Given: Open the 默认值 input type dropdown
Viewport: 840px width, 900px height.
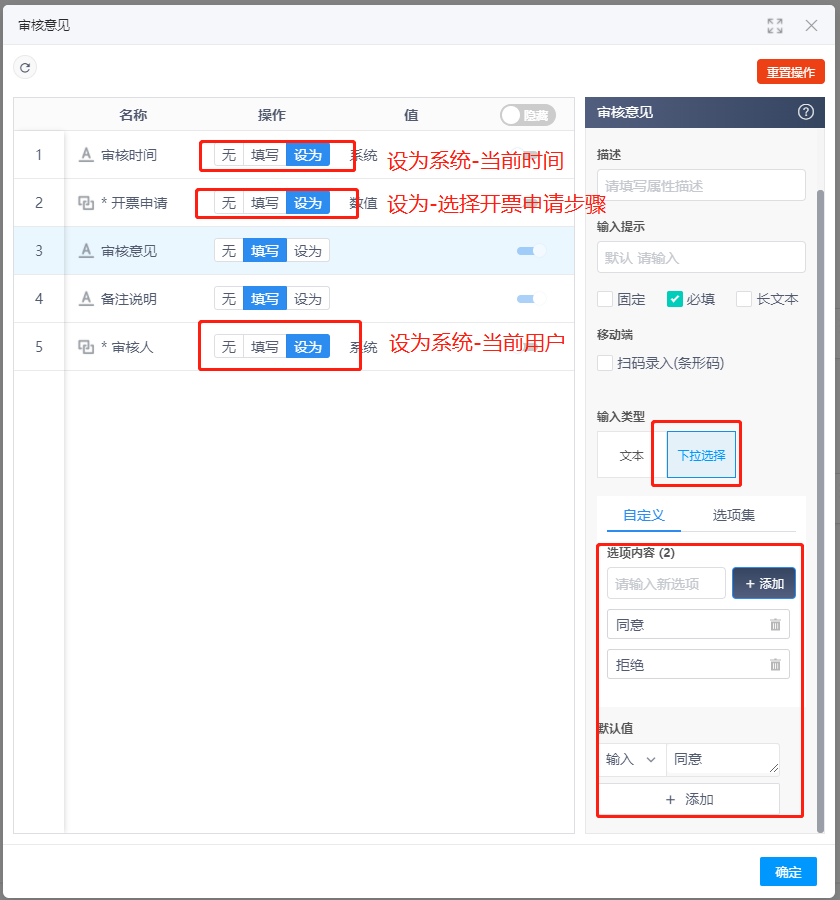Looking at the screenshot, I should pyautogui.click(x=632, y=759).
